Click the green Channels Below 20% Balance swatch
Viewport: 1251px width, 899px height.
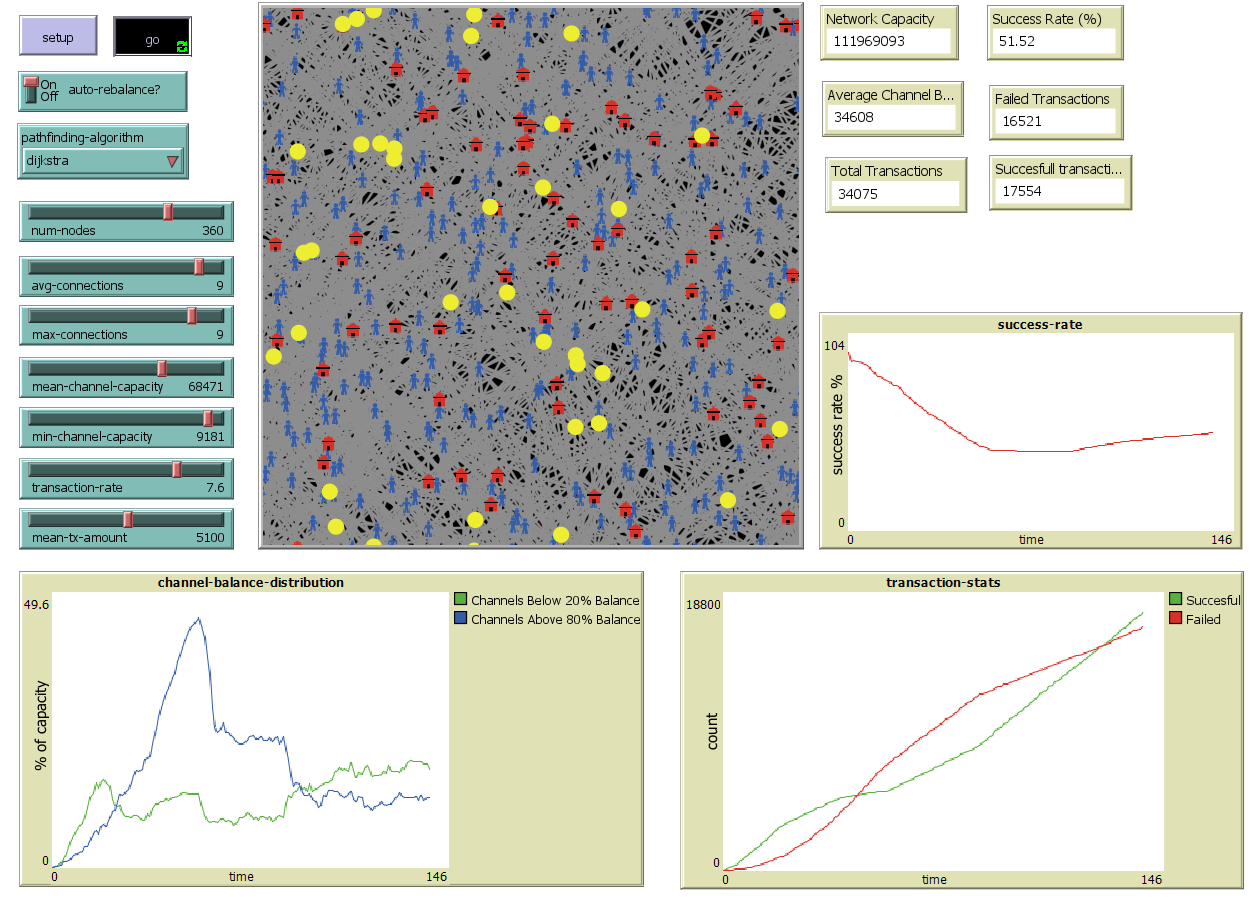coord(460,601)
